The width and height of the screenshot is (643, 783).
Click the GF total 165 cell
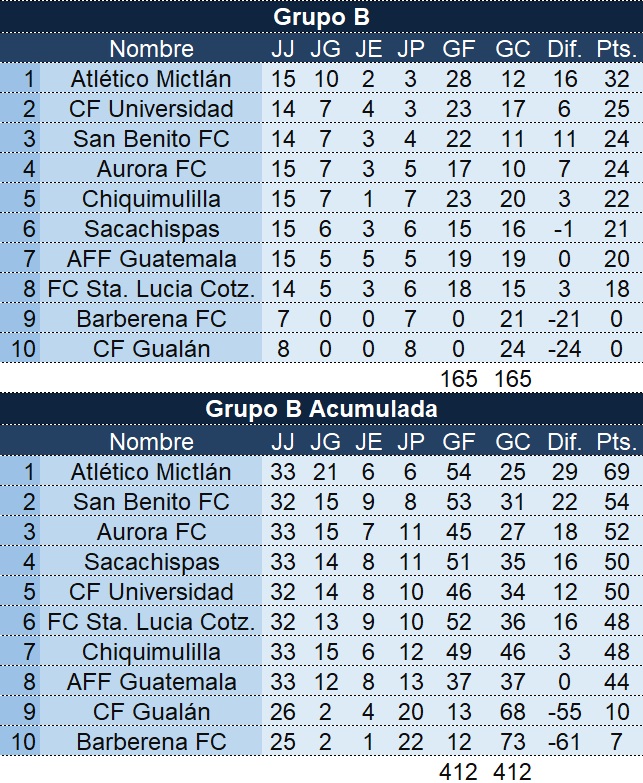click(x=458, y=378)
